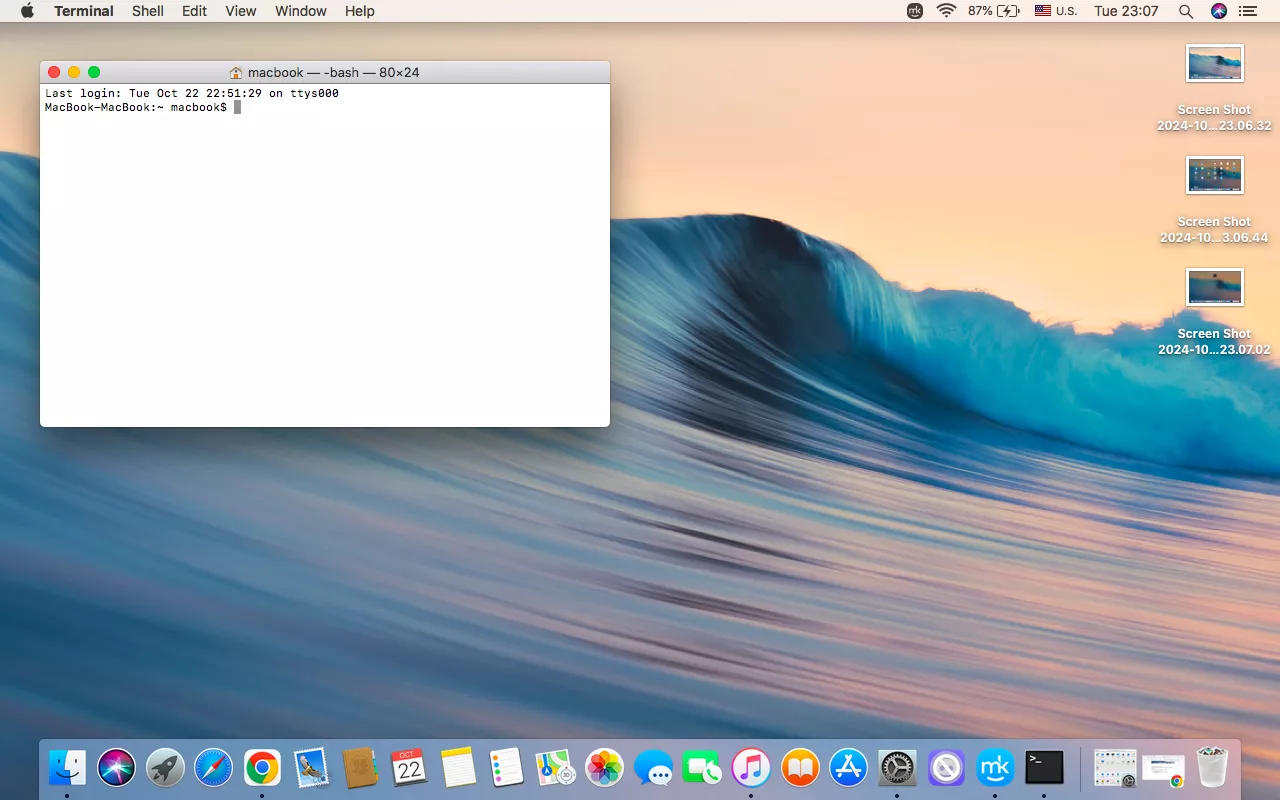Open the Wi-Fi status menu

(x=946, y=11)
